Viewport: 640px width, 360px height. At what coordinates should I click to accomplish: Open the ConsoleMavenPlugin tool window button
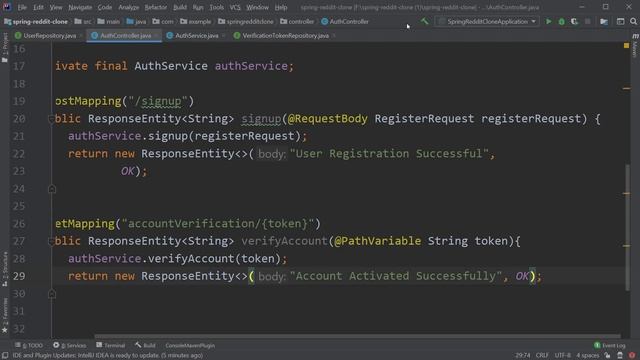pyautogui.click(x=190, y=346)
